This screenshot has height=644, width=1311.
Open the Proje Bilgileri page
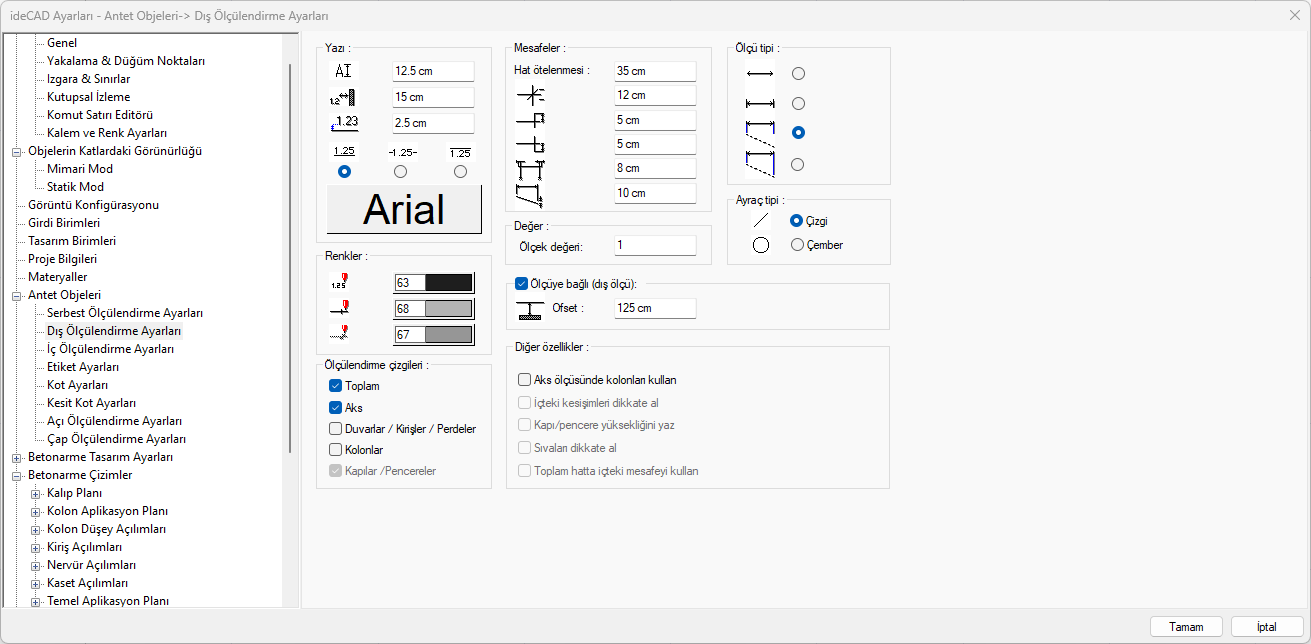[62, 259]
